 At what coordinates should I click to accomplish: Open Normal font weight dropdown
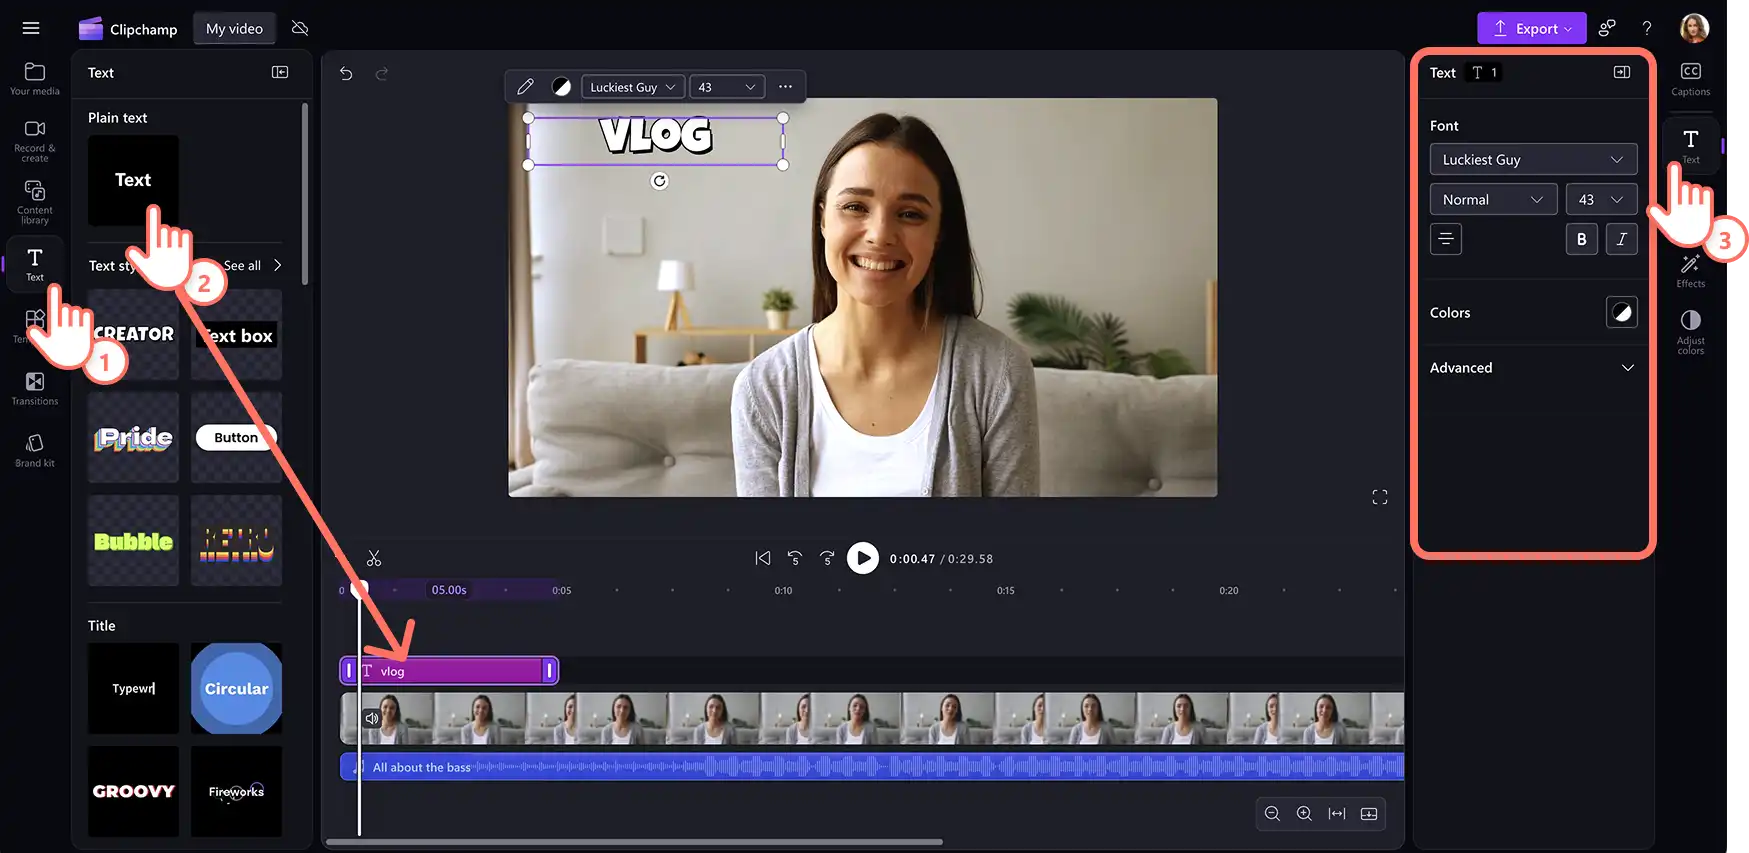pyautogui.click(x=1493, y=199)
